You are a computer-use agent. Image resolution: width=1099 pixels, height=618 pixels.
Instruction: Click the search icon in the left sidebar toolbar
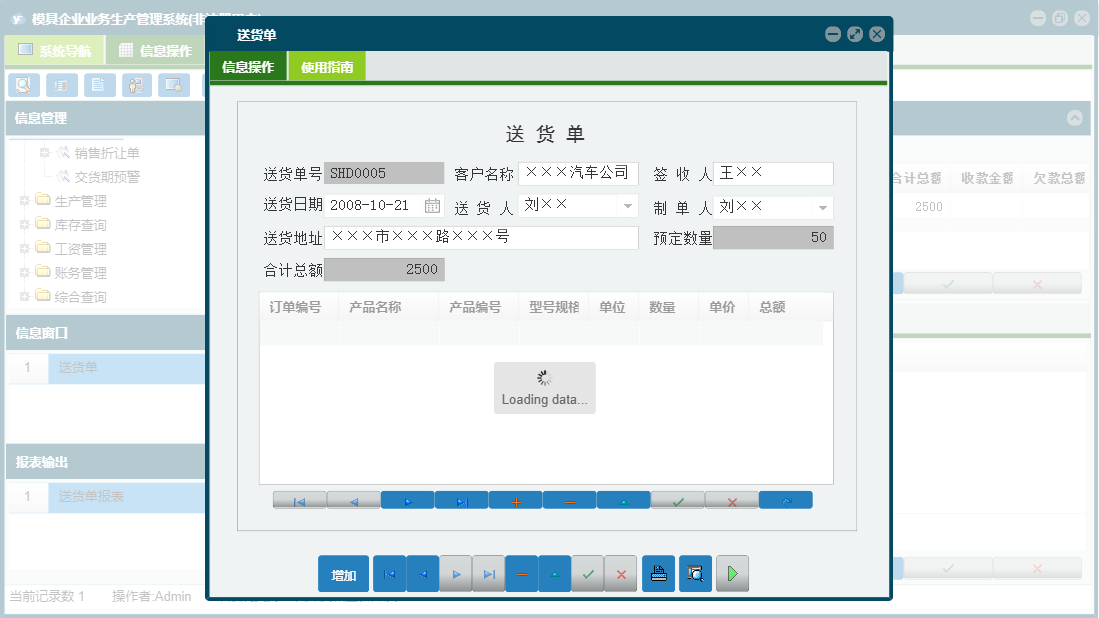pos(22,85)
